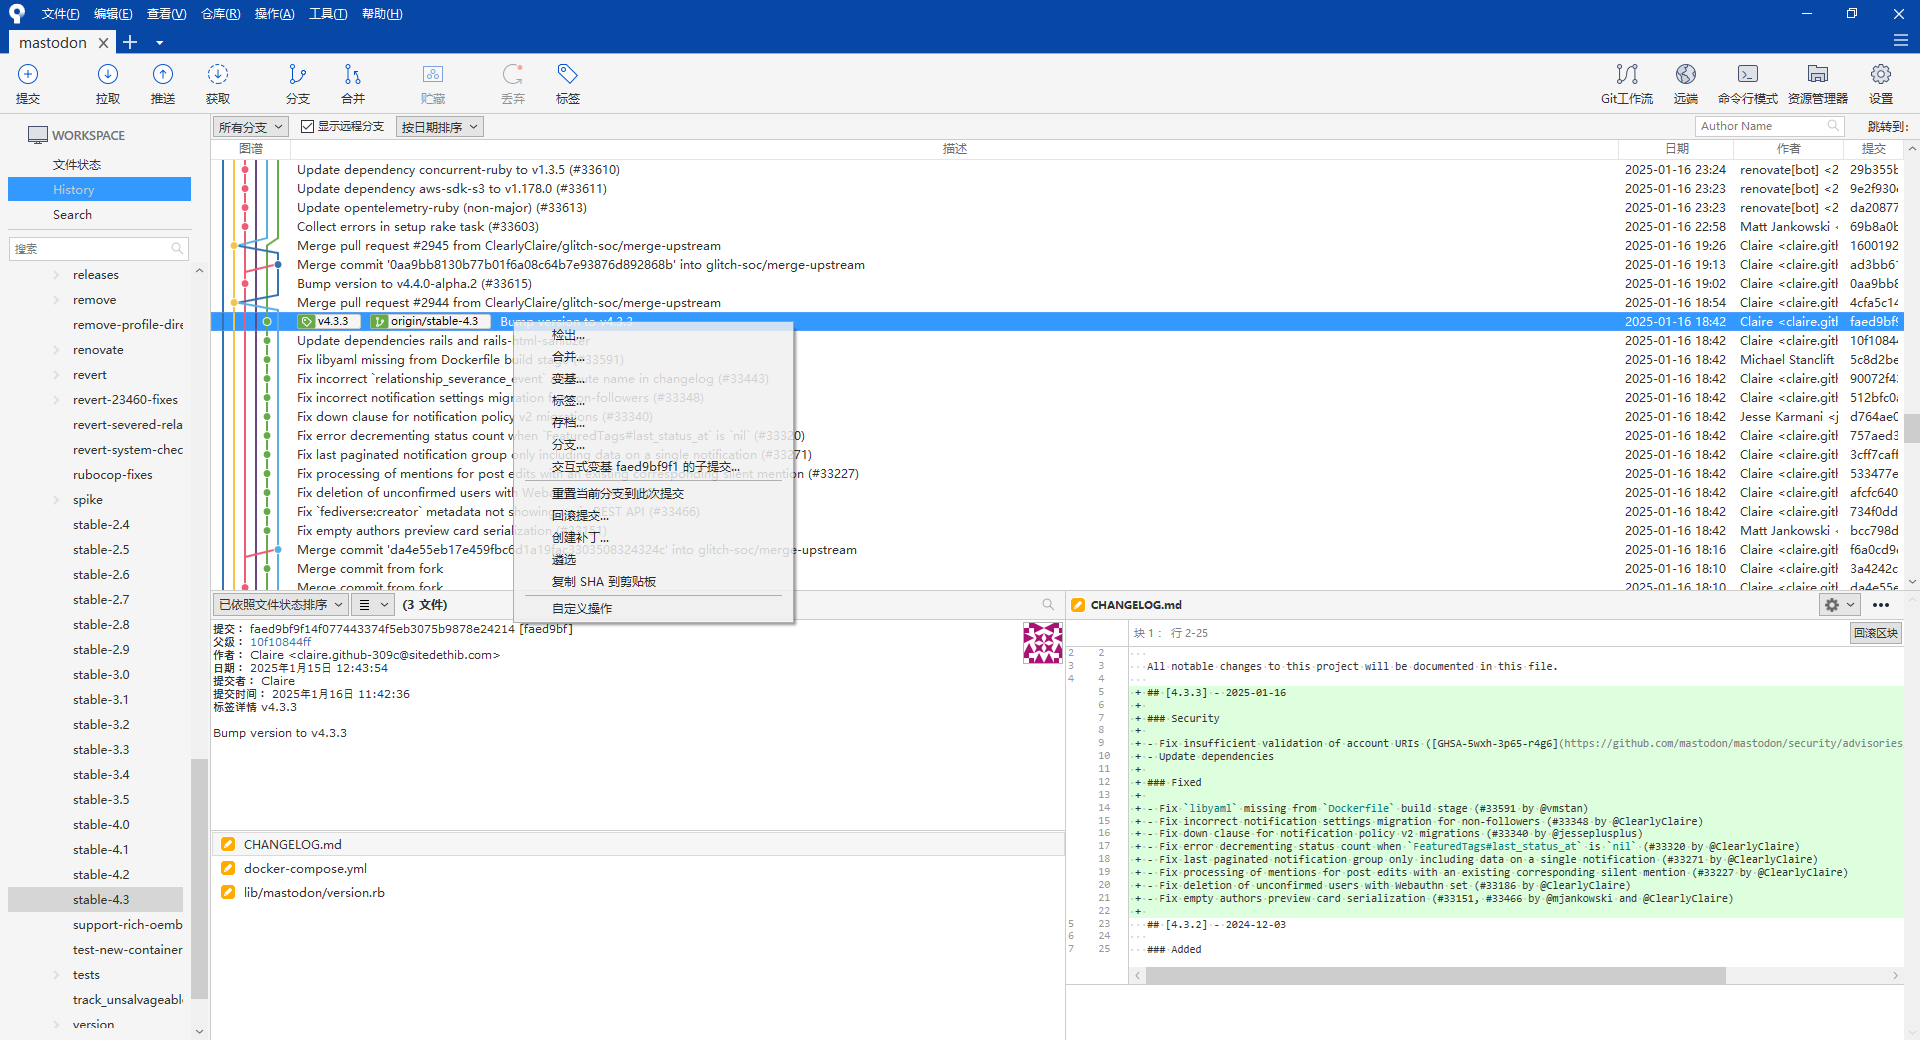Open 资源管理器 (explorer) from the toolbar
1920x1040 pixels.
pos(1818,83)
